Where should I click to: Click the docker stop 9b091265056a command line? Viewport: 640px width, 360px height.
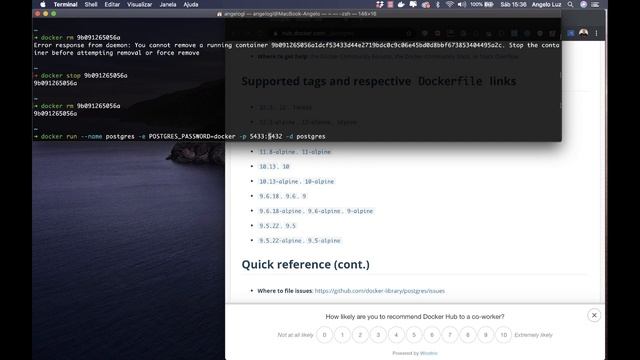(x=81, y=76)
